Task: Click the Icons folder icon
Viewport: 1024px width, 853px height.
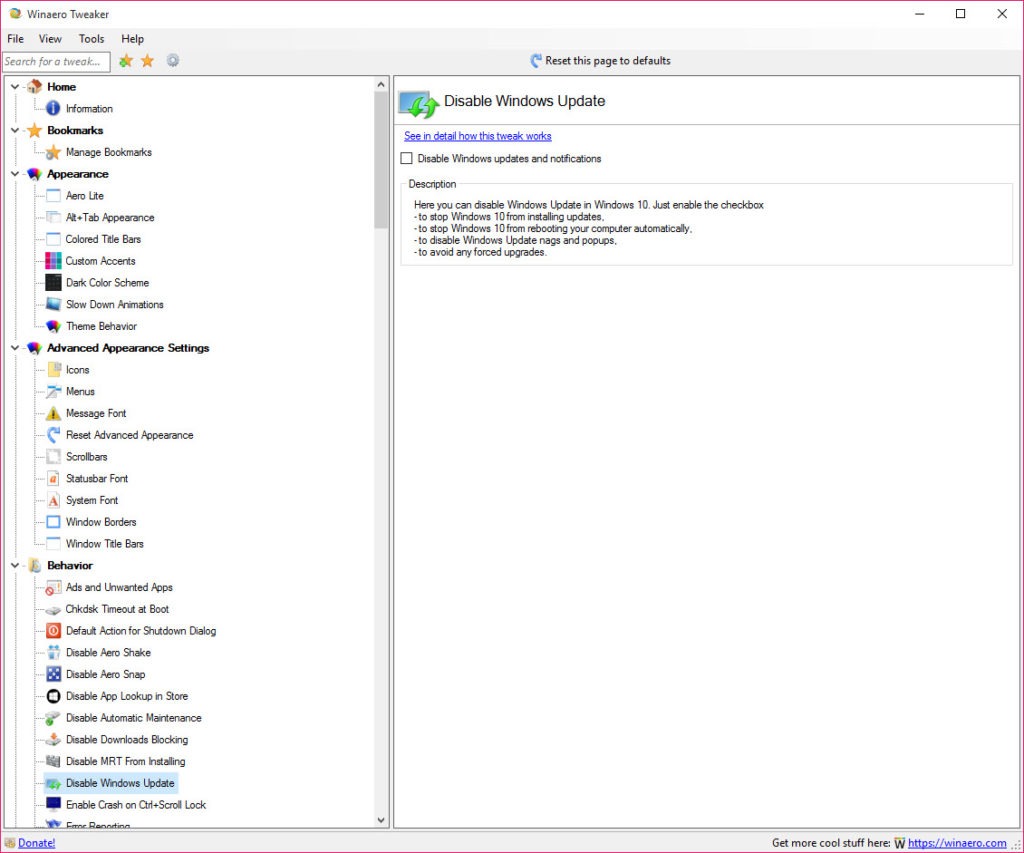Action: pos(53,370)
